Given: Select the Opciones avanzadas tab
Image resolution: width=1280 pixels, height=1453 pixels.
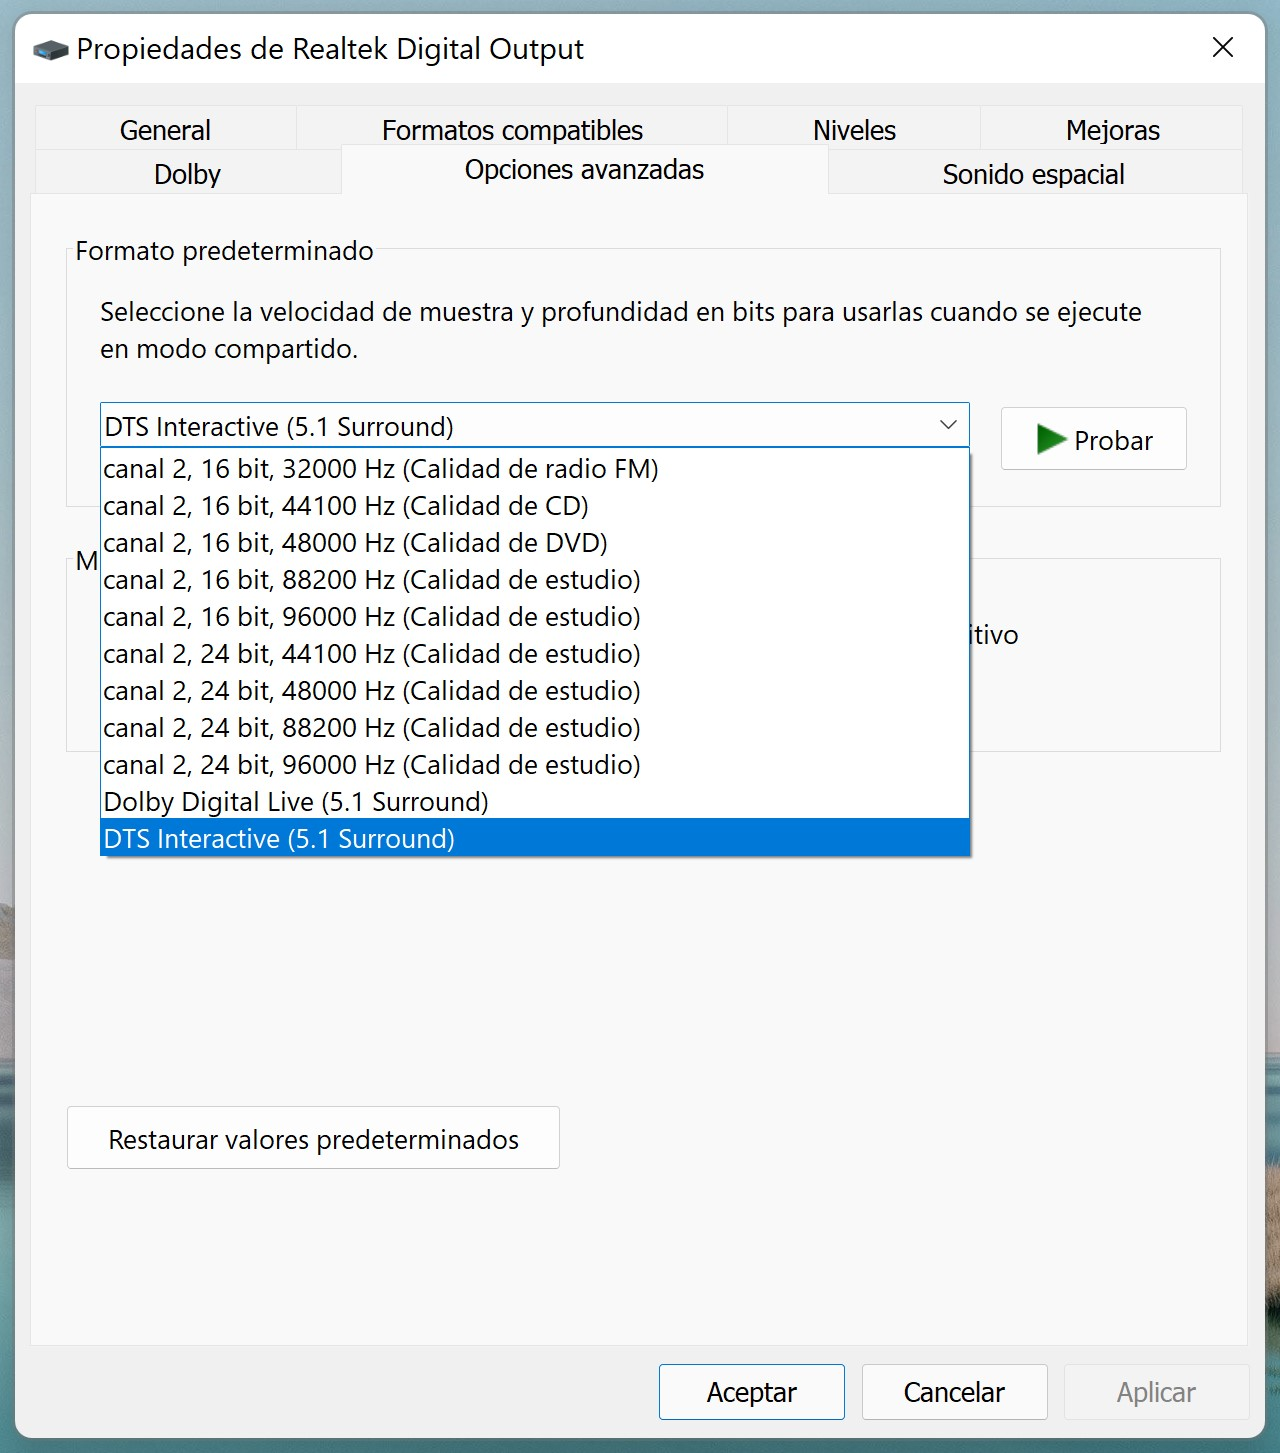Looking at the screenshot, I should 584,170.
